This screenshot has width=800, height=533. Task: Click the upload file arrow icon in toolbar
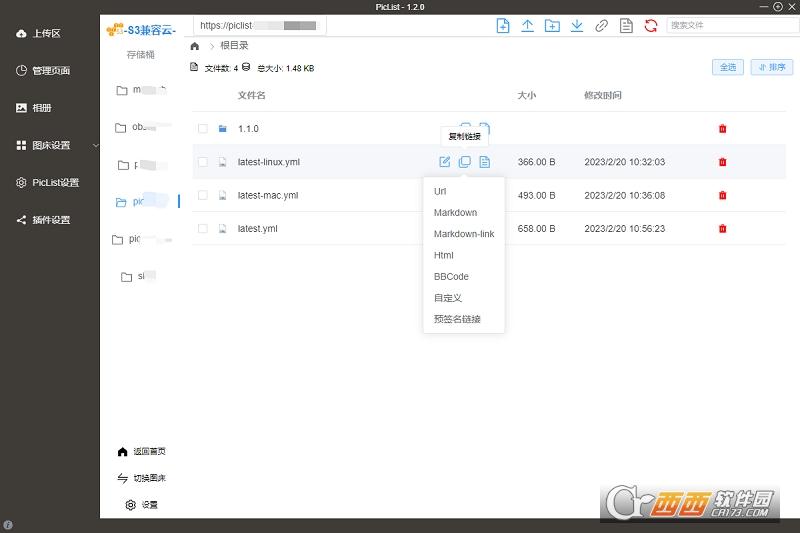(x=528, y=25)
